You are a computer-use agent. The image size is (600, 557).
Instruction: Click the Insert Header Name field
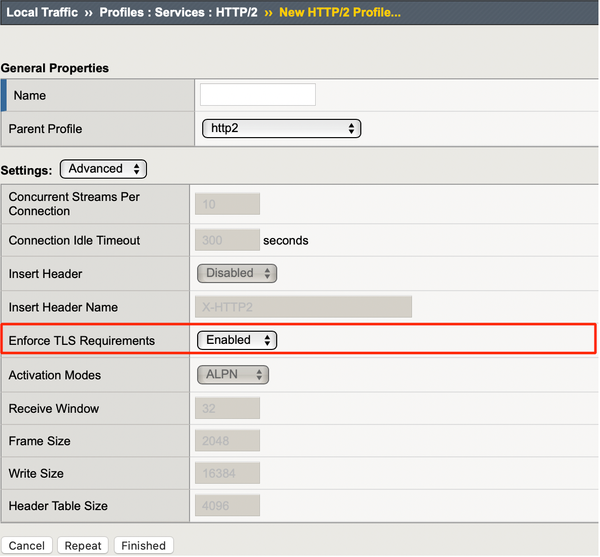pyautogui.click(x=304, y=307)
